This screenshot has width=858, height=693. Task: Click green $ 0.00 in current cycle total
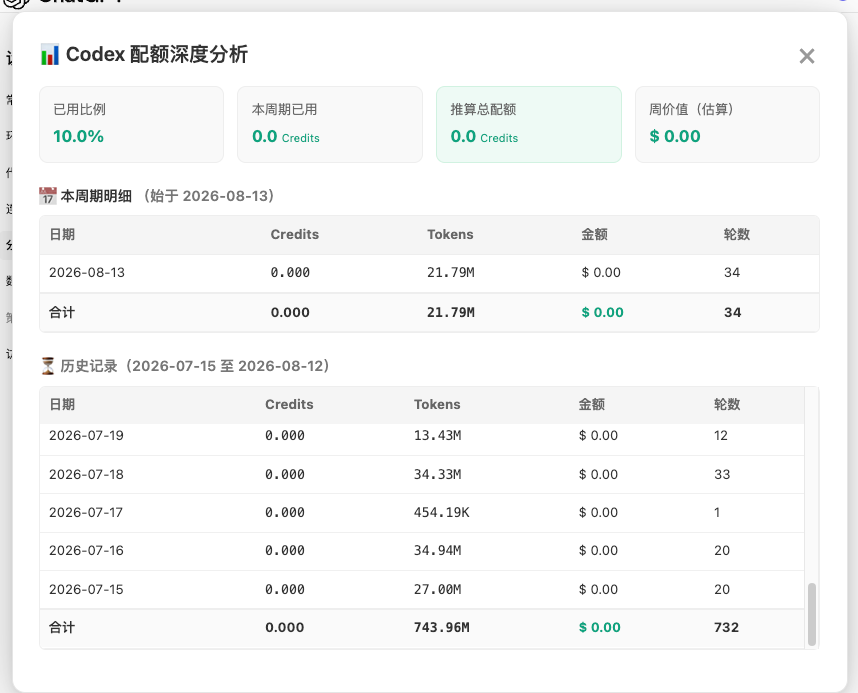tap(602, 313)
